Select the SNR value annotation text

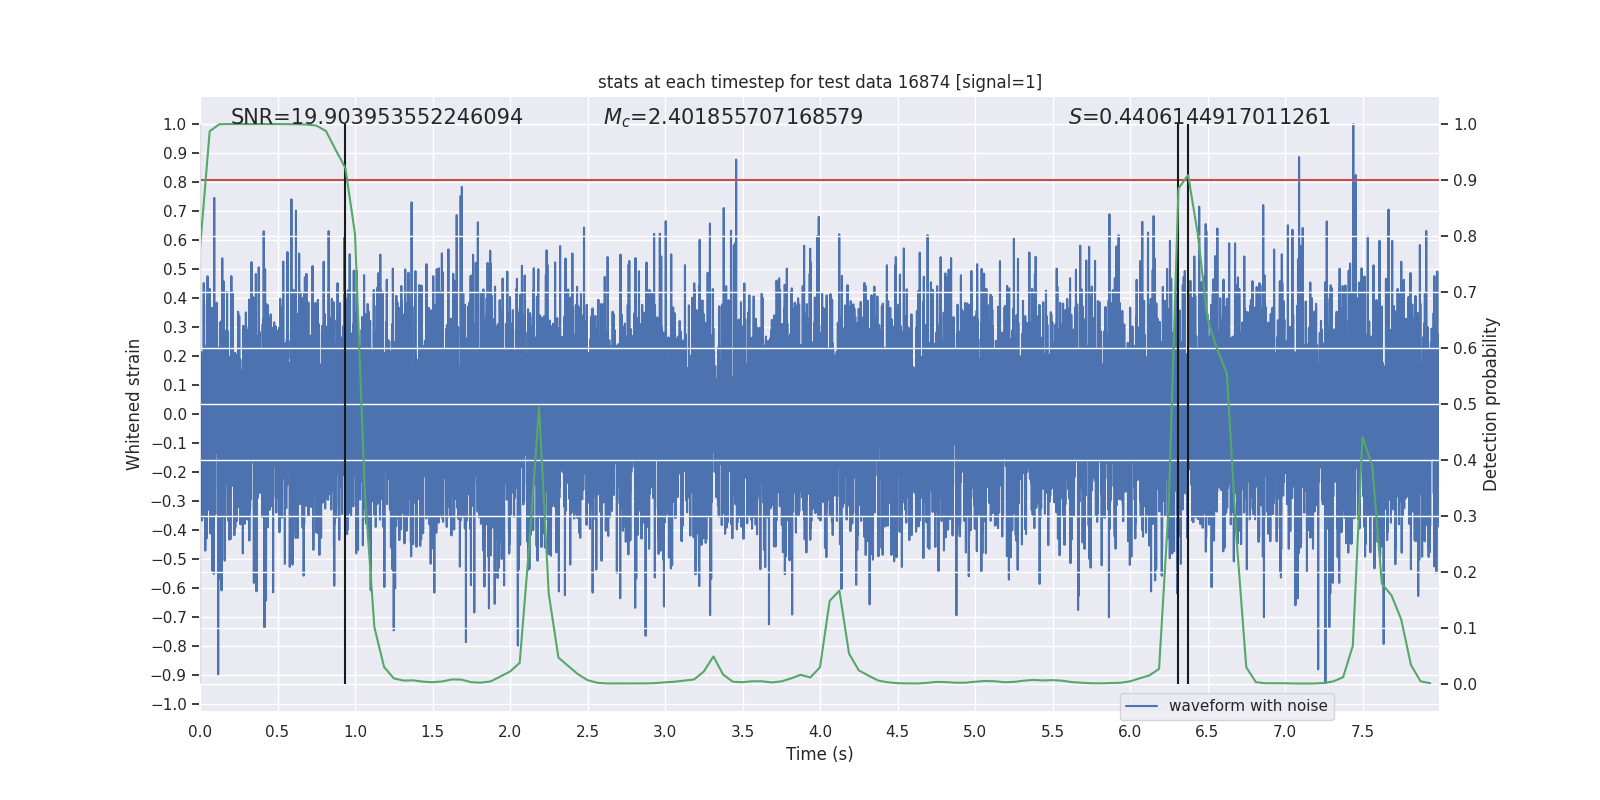coord(376,117)
